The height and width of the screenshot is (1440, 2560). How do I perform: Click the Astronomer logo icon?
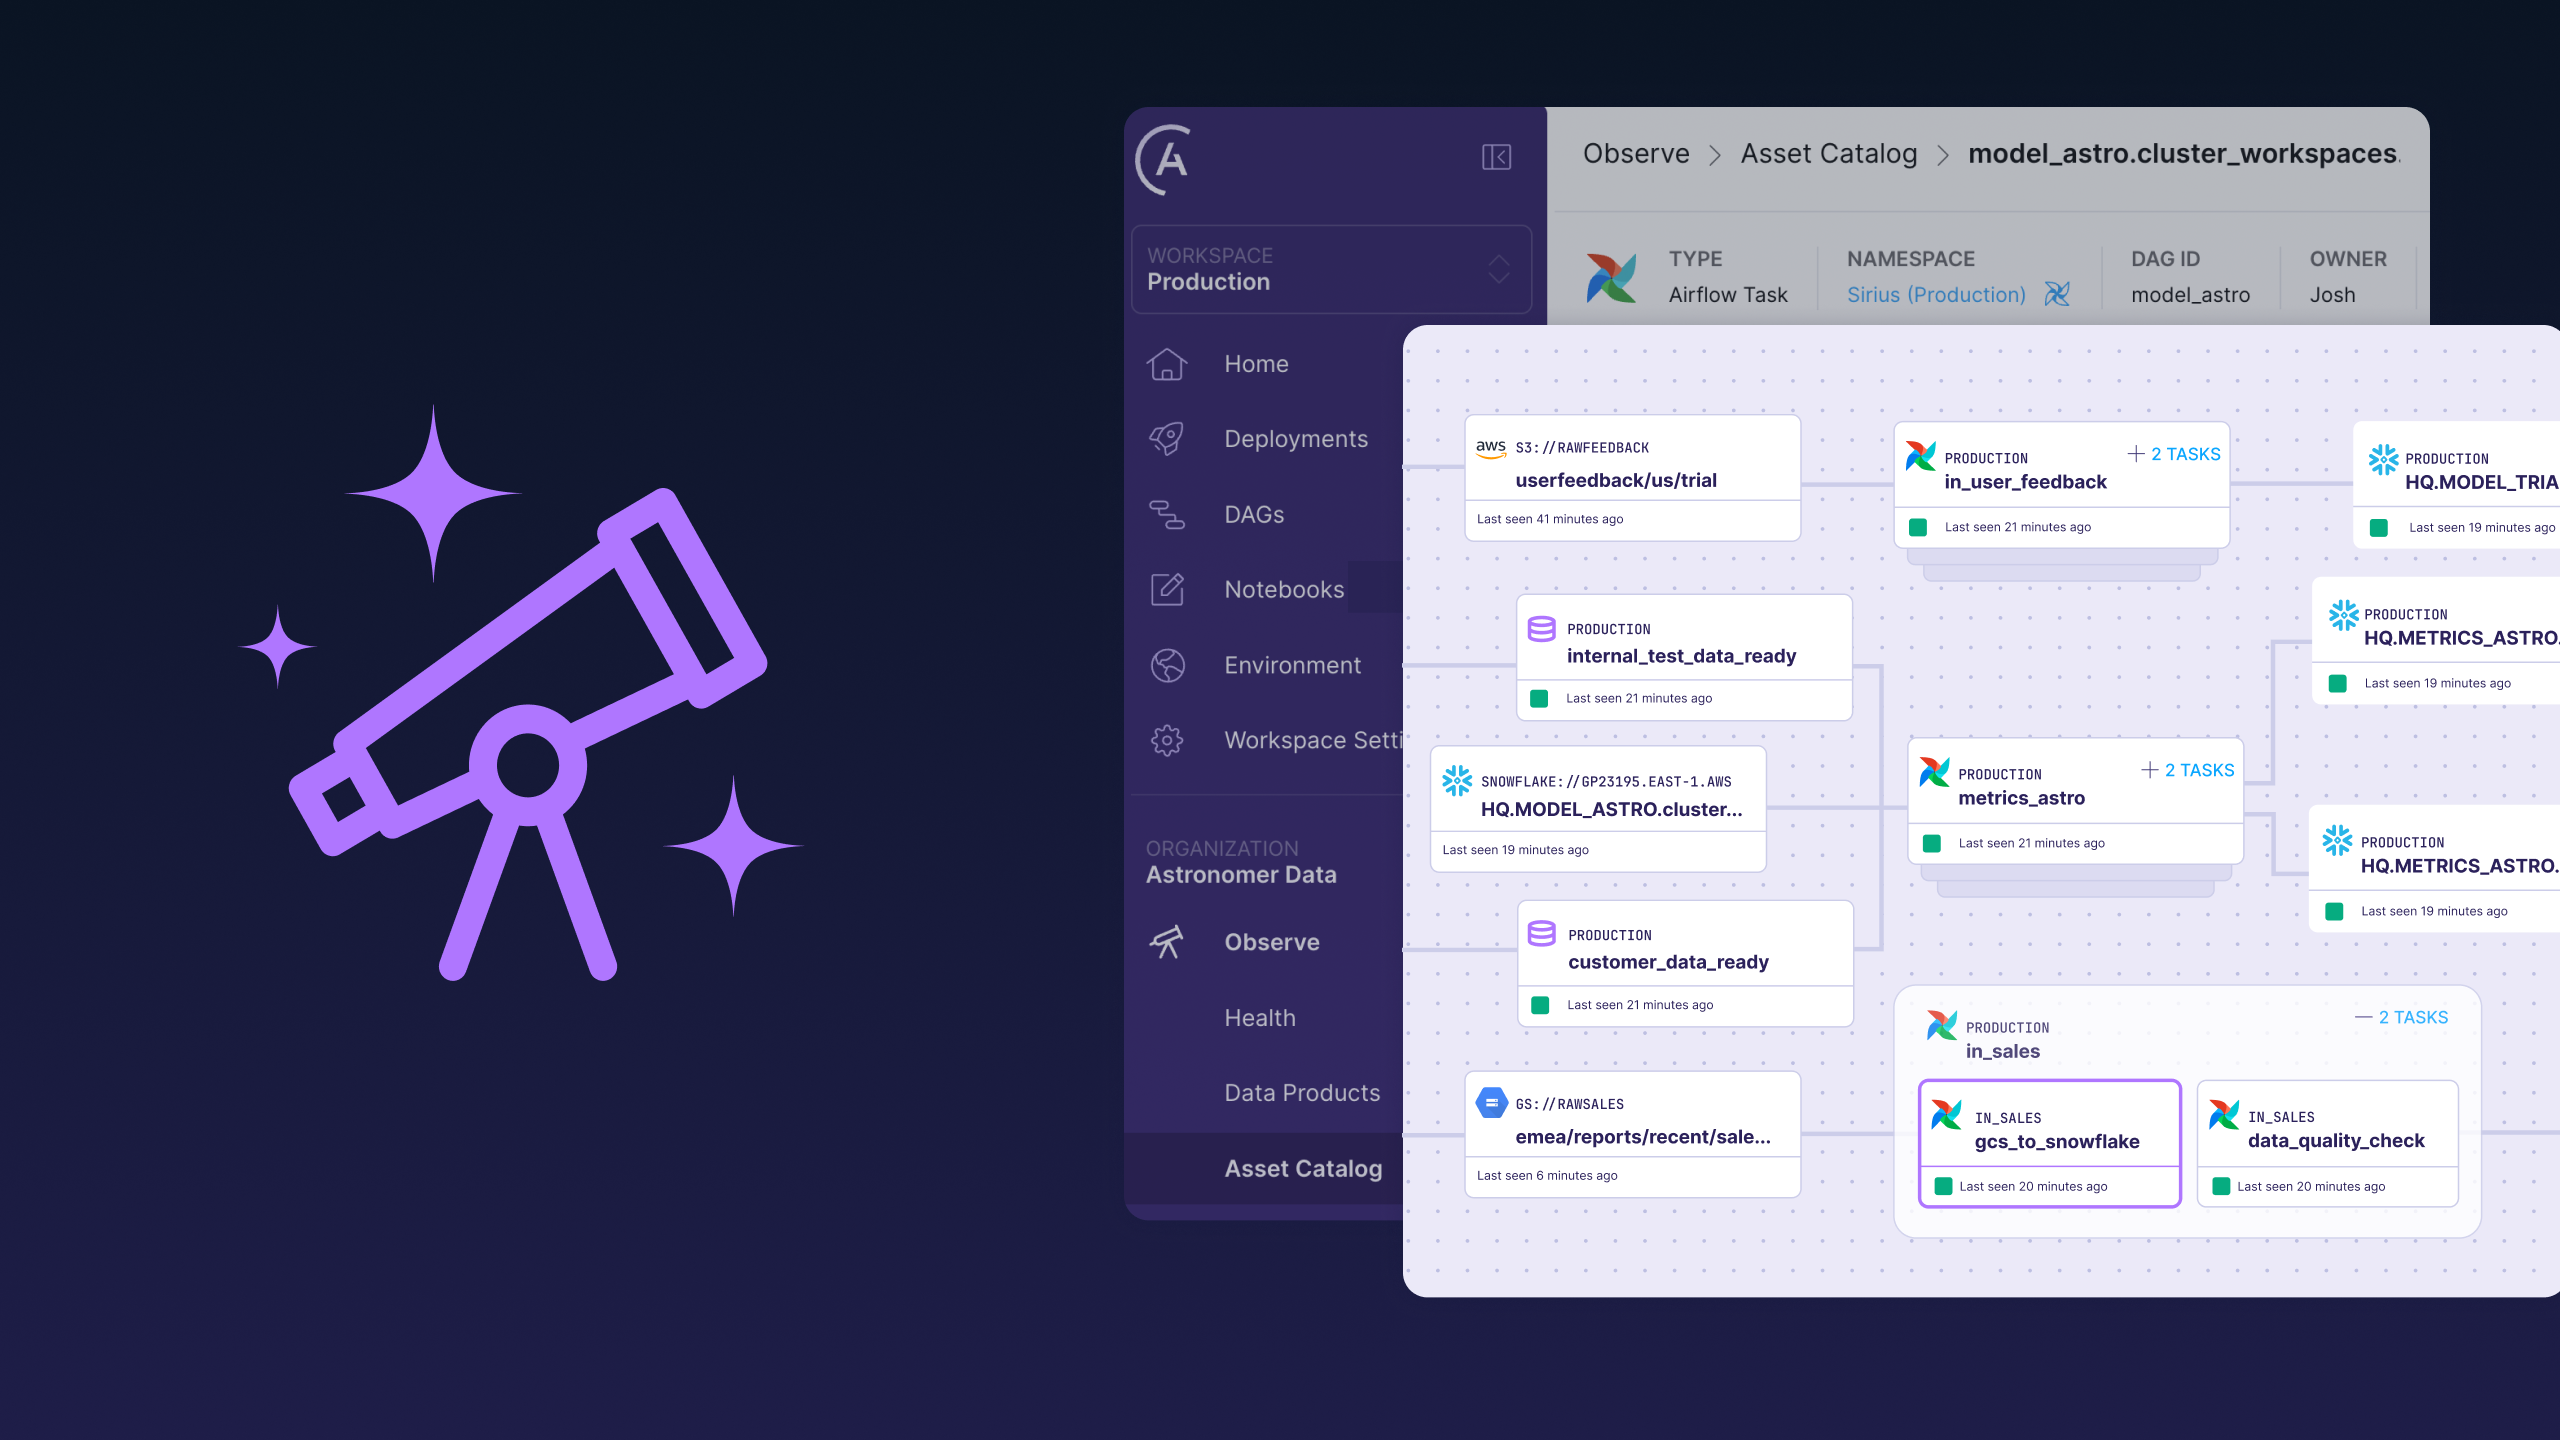coord(1164,160)
